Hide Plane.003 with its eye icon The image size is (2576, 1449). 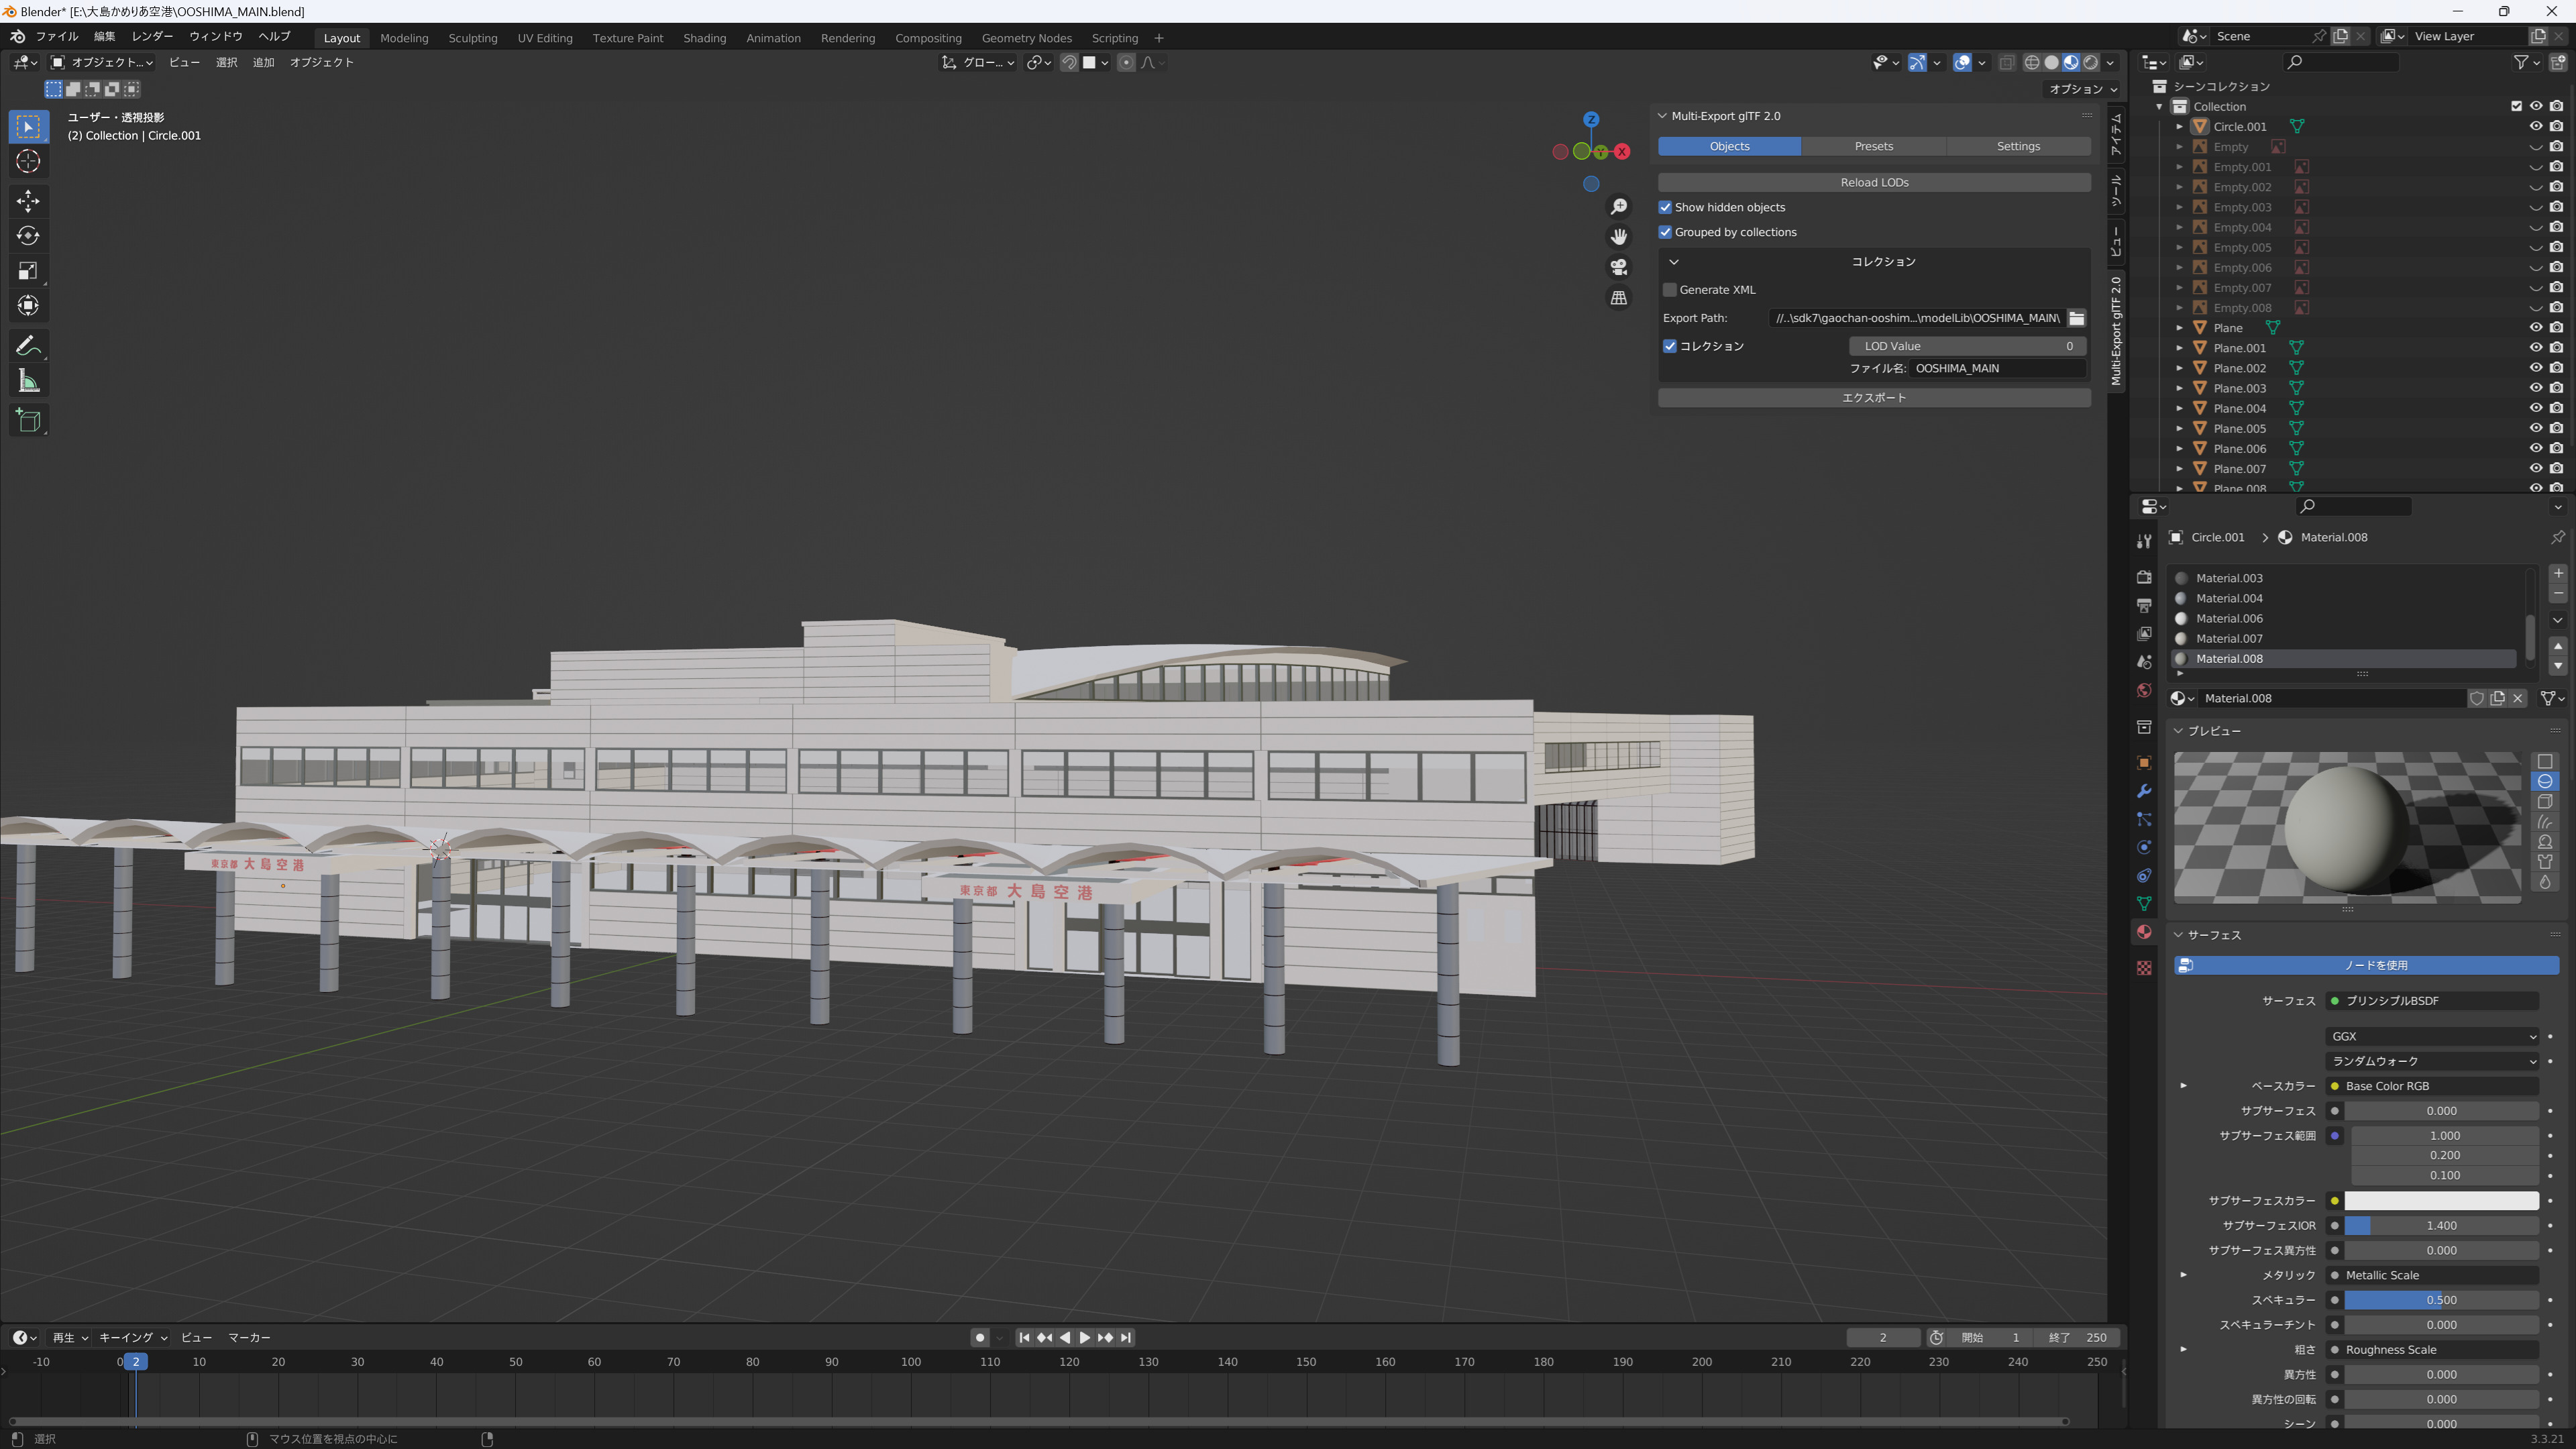(x=2535, y=388)
